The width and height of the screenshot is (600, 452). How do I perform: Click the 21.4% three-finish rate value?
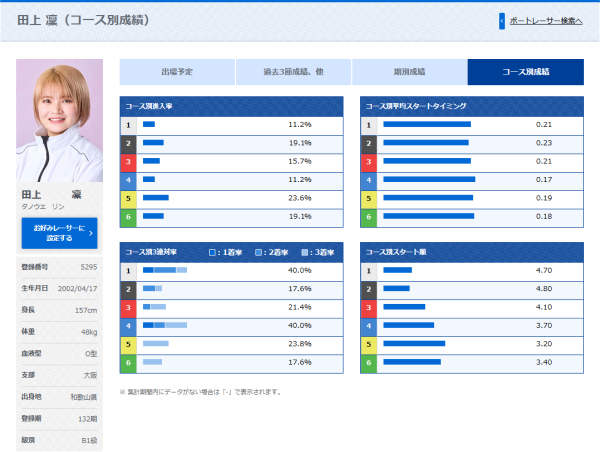tap(300, 307)
